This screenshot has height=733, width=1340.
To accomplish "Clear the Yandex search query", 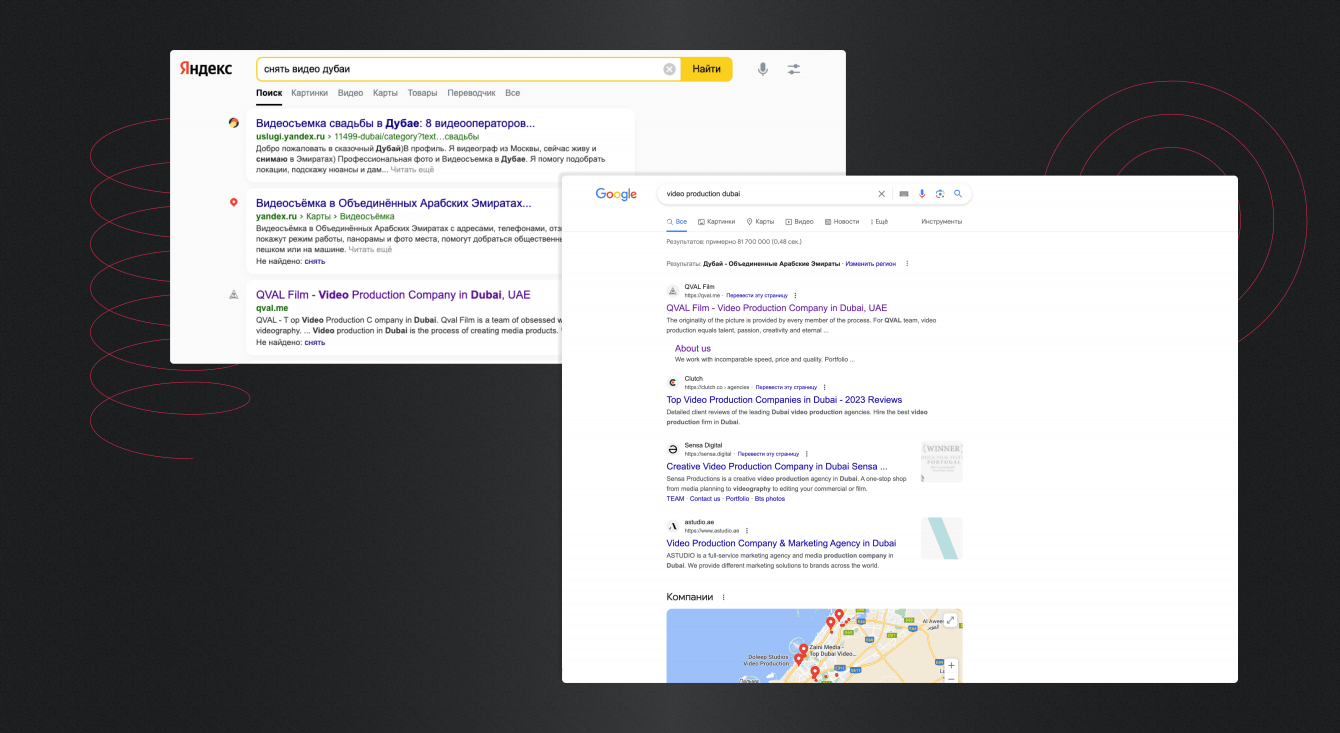I will click(x=669, y=69).
